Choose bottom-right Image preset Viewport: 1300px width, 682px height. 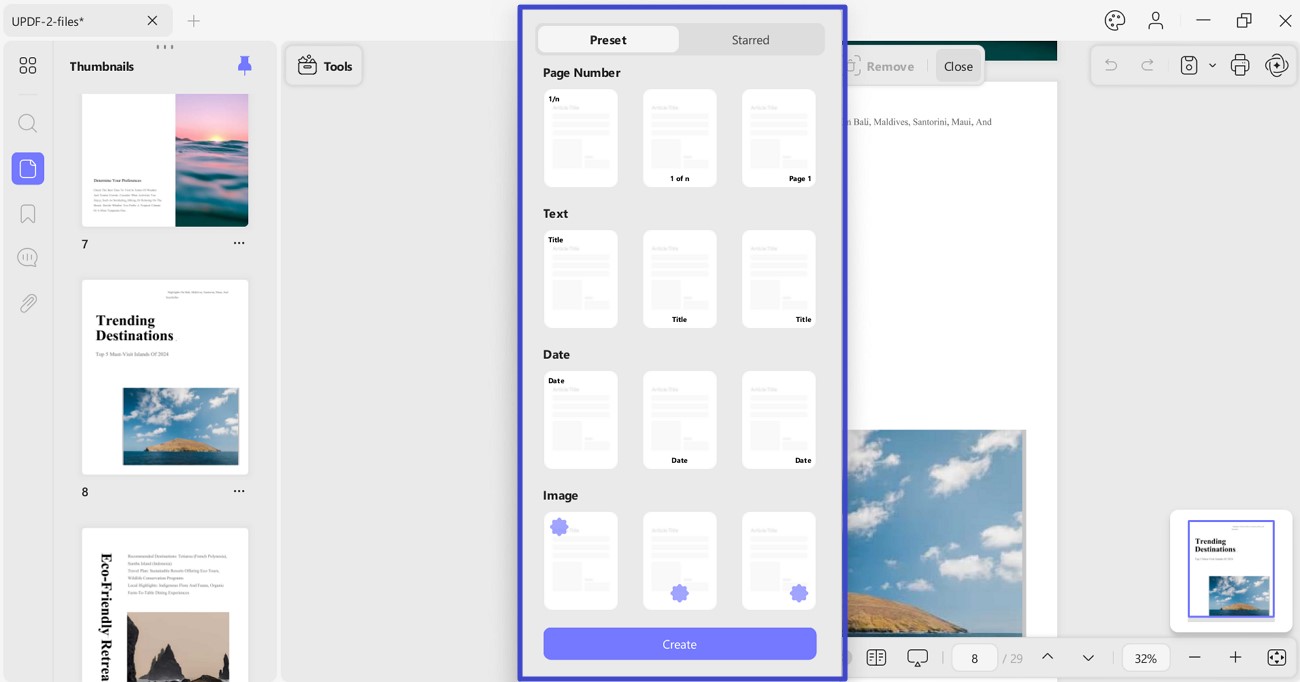[779, 561]
